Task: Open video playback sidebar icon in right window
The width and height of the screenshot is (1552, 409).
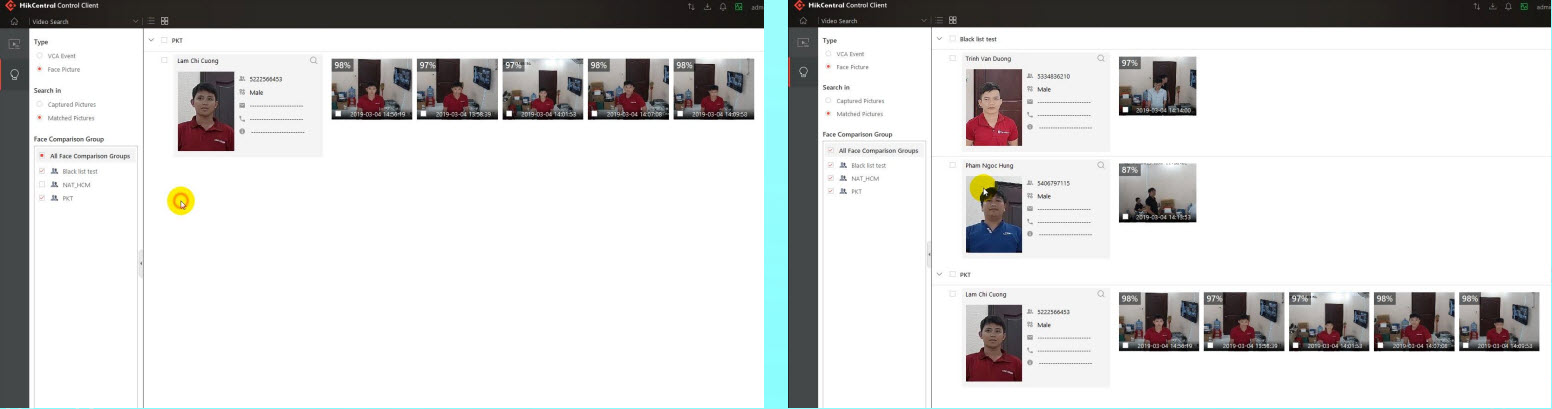Action: pyautogui.click(x=803, y=43)
